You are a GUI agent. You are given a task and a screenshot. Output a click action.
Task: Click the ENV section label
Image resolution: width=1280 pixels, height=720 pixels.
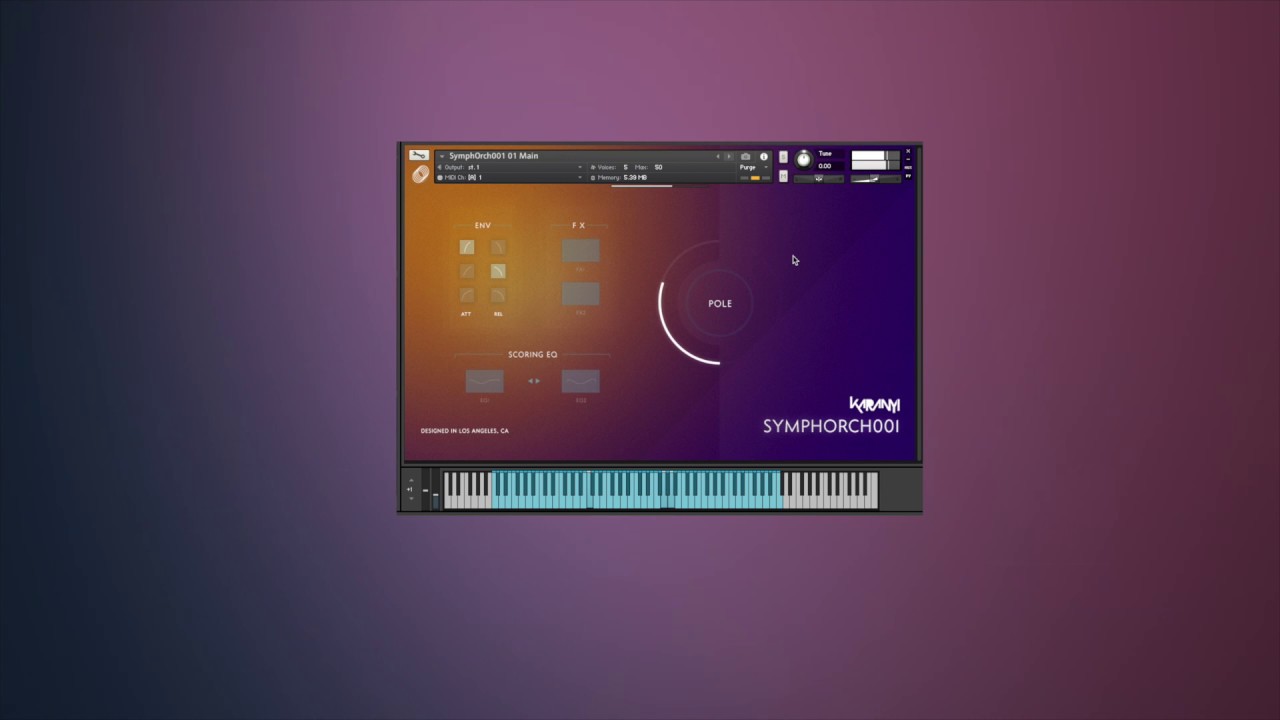pyautogui.click(x=483, y=225)
